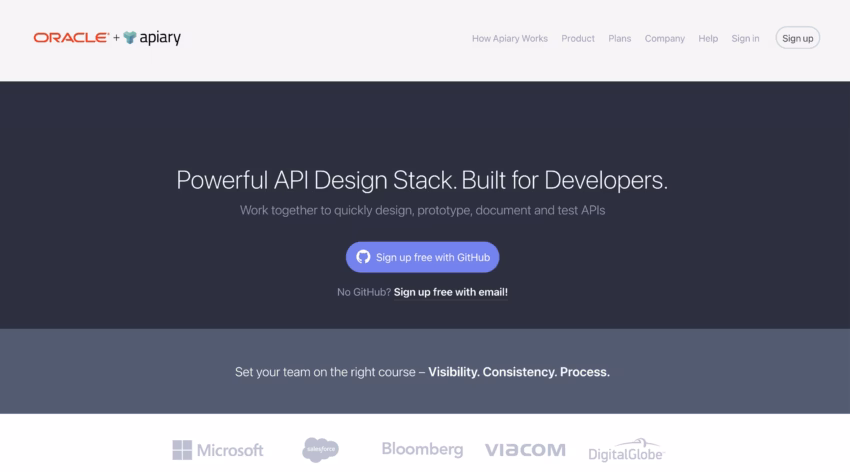
Task: Click Sign in in the header
Action: point(745,39)
